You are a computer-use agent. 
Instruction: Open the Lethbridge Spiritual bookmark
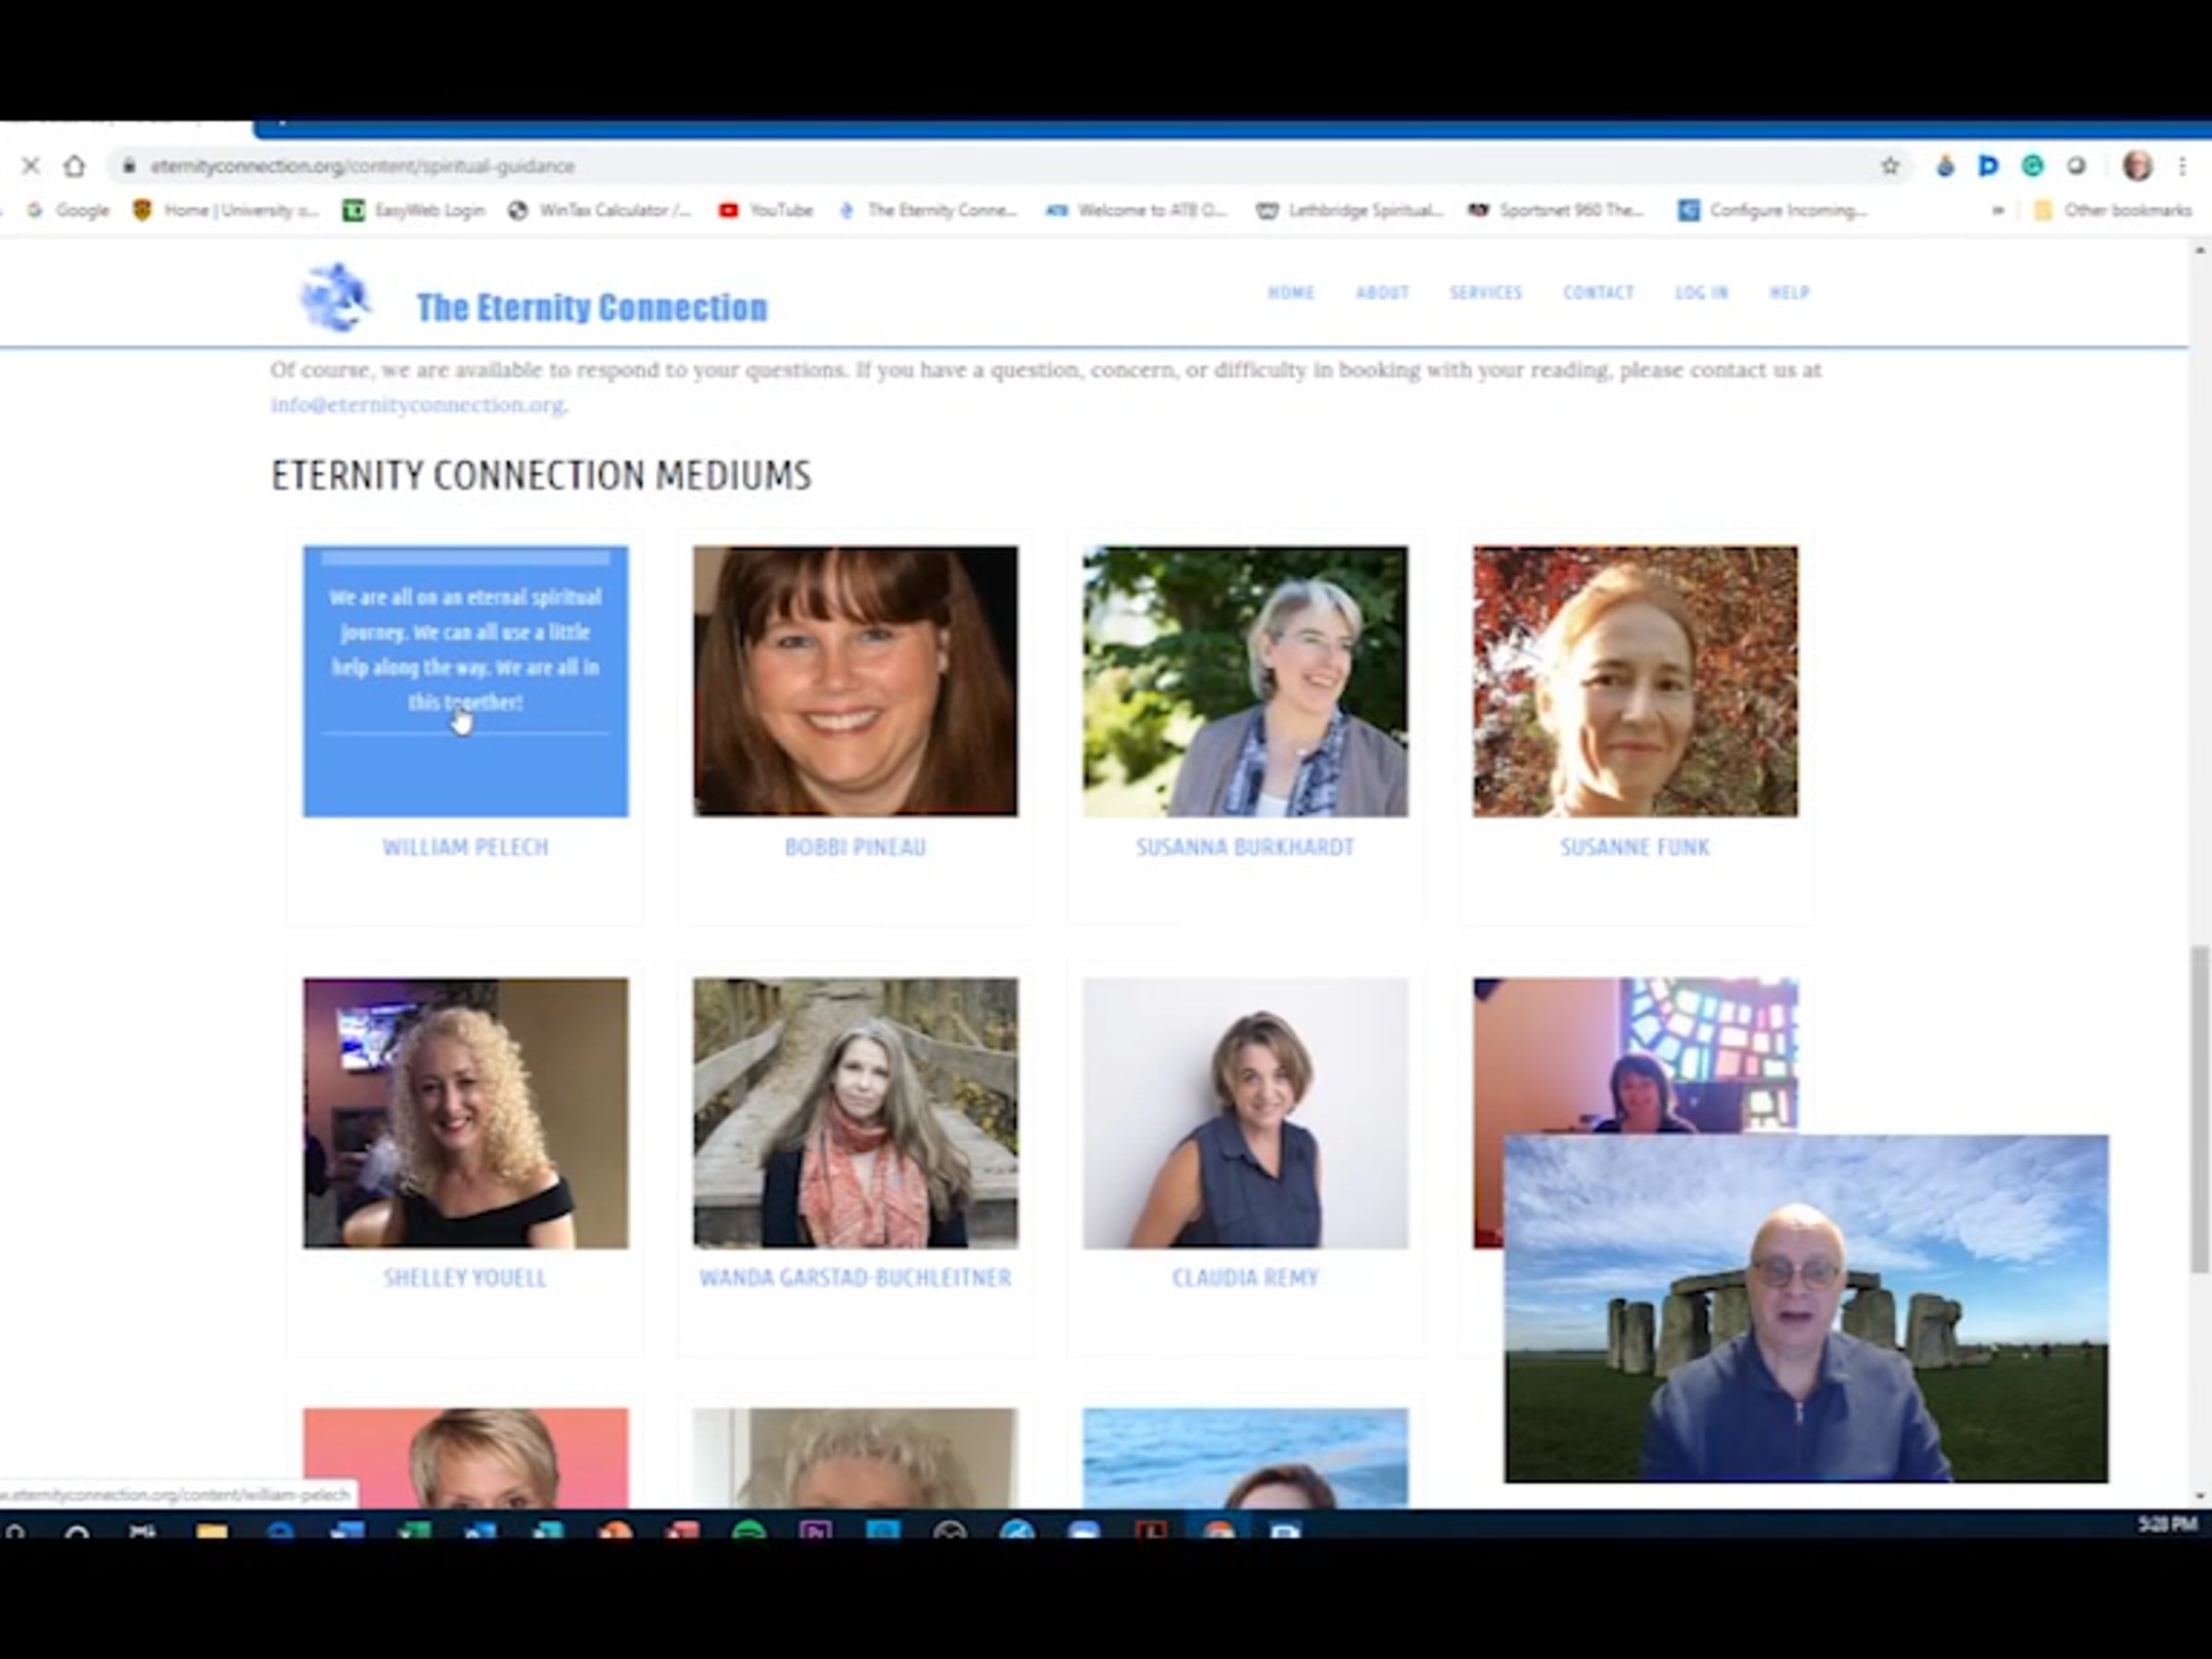tap(1350, 210)
